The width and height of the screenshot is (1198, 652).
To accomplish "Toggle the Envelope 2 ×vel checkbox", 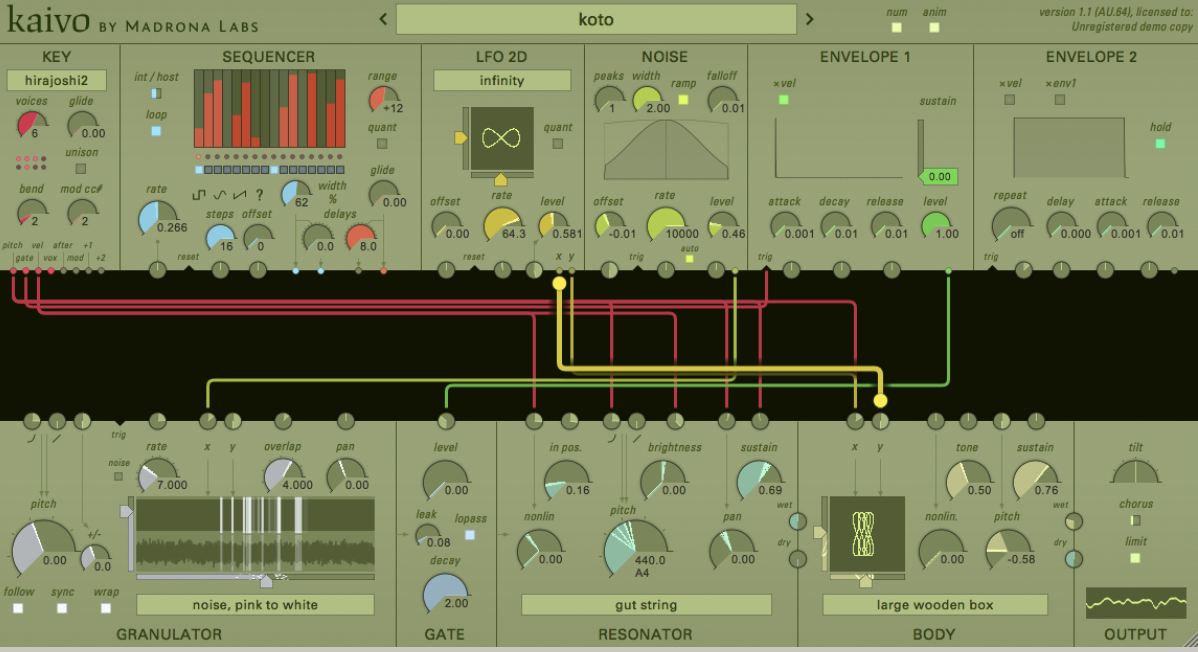I will [1009, 99].
